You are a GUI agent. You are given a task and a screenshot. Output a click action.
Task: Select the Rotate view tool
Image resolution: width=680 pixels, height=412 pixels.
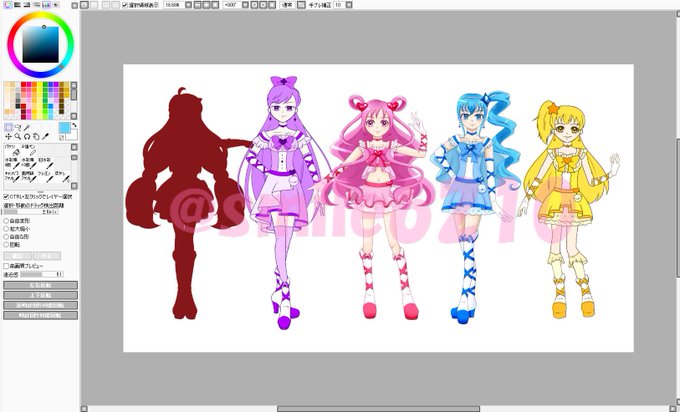[27, 137]
